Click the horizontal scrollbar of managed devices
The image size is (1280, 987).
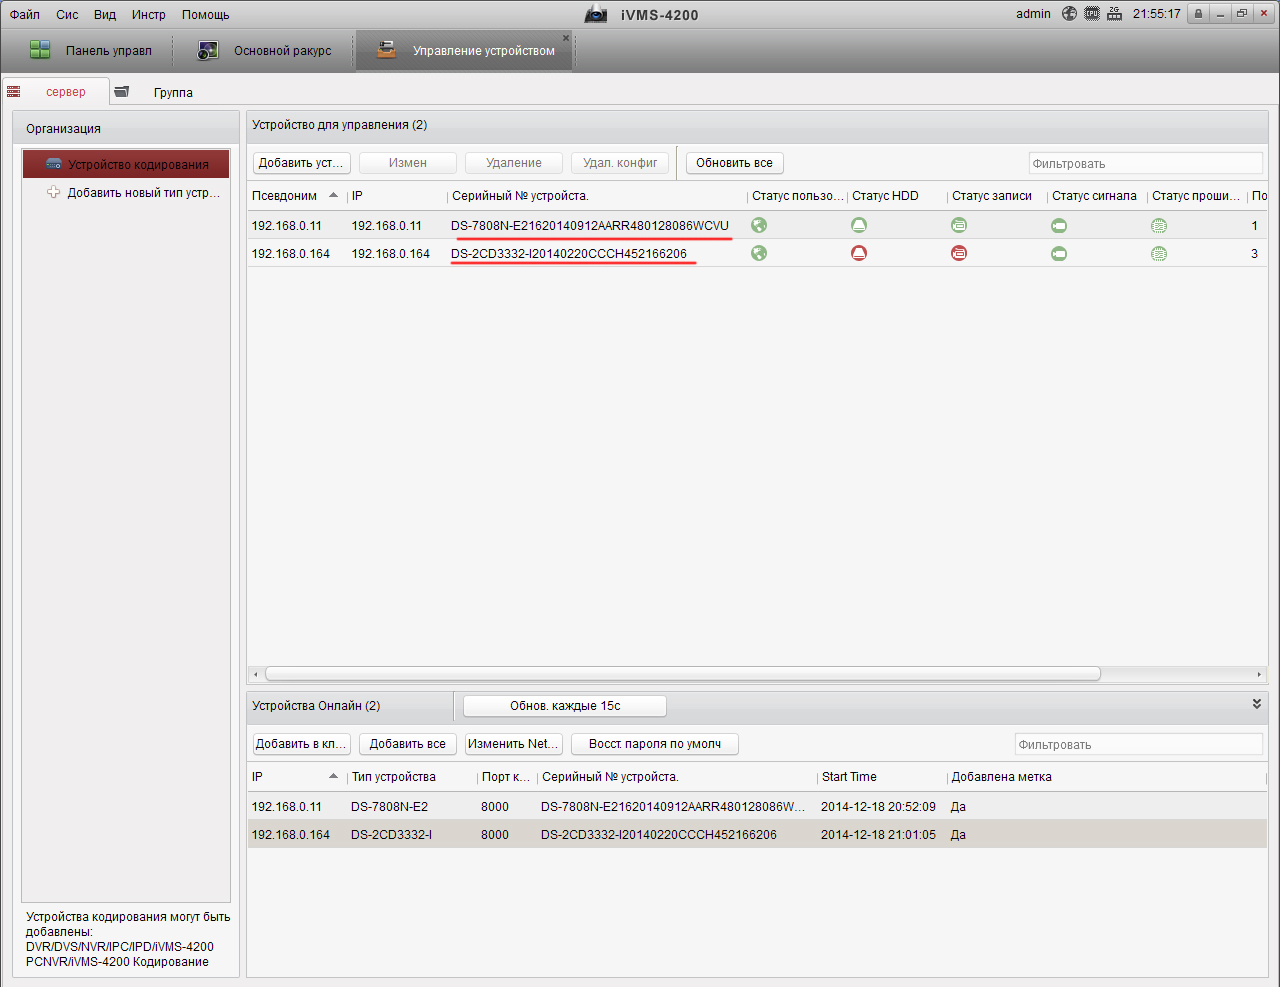tap(683, 674)
